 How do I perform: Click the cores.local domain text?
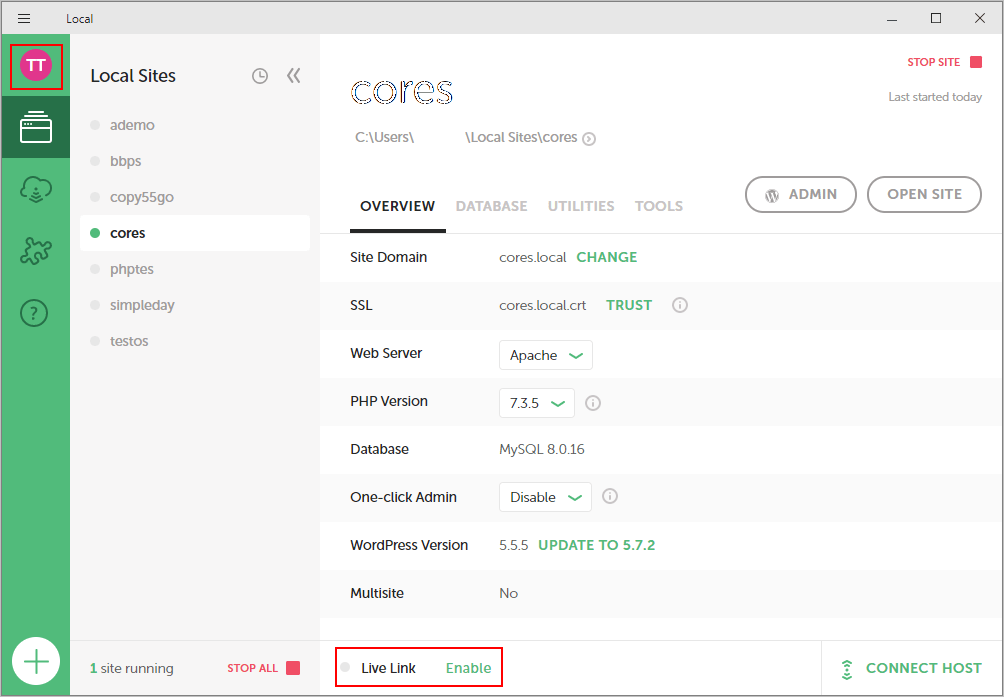533,257
